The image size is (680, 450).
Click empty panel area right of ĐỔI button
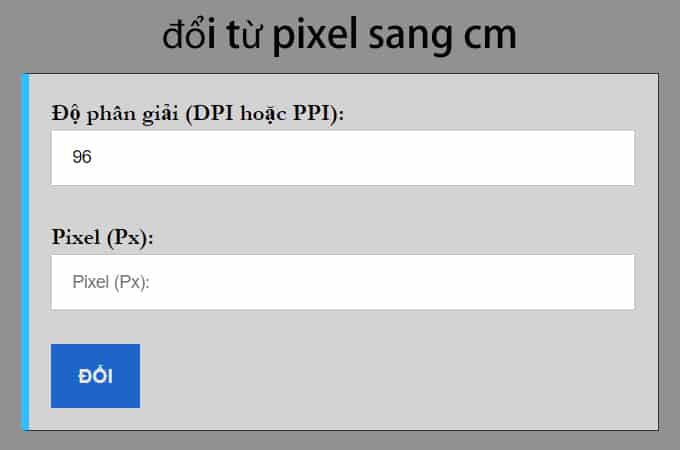(400, 376)
